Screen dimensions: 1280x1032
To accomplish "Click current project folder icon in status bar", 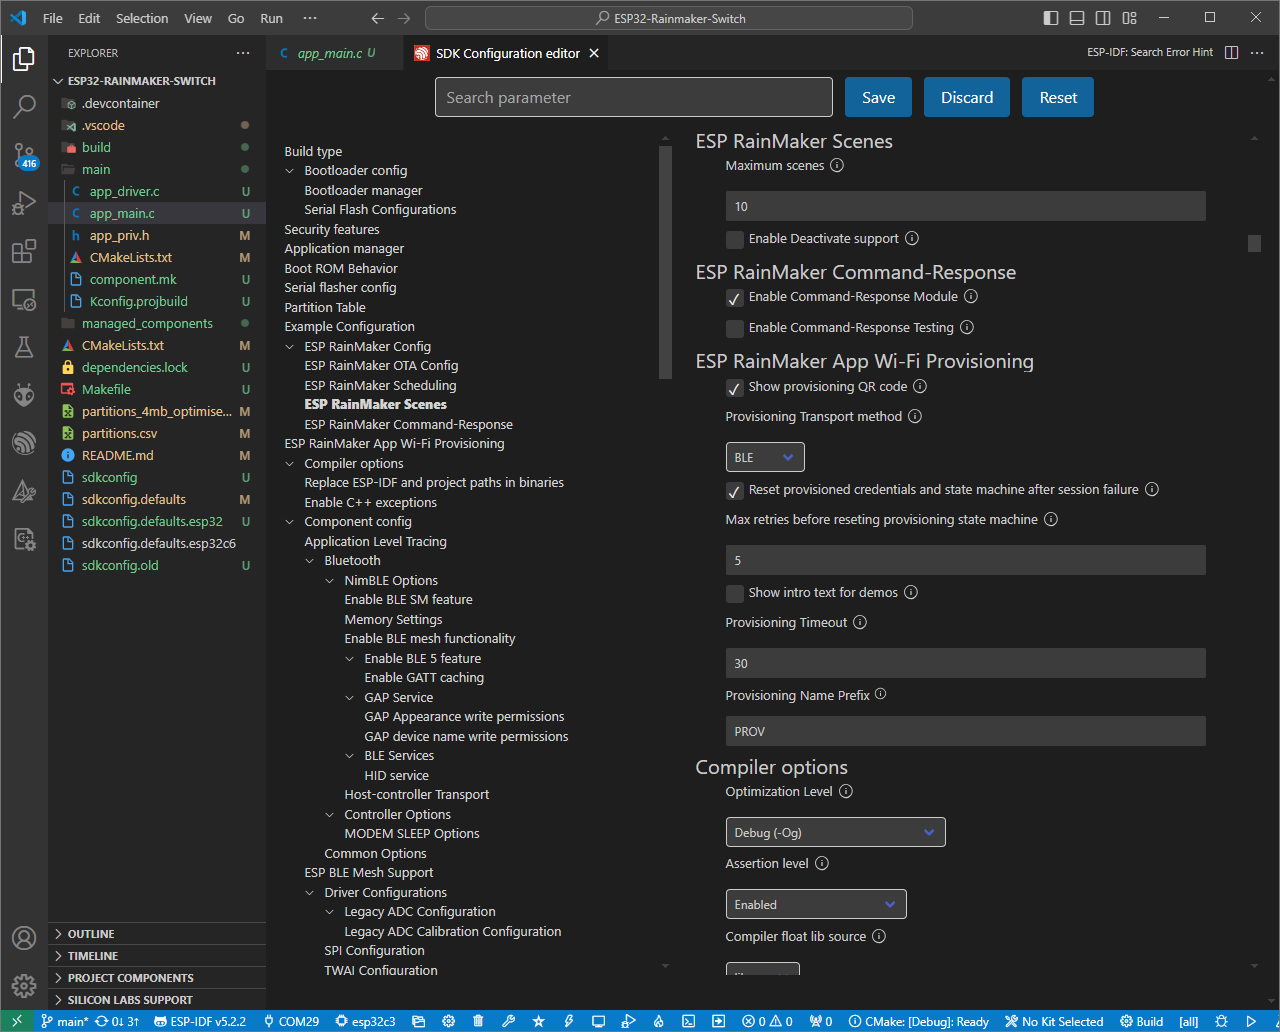I will click(418, 1021).
